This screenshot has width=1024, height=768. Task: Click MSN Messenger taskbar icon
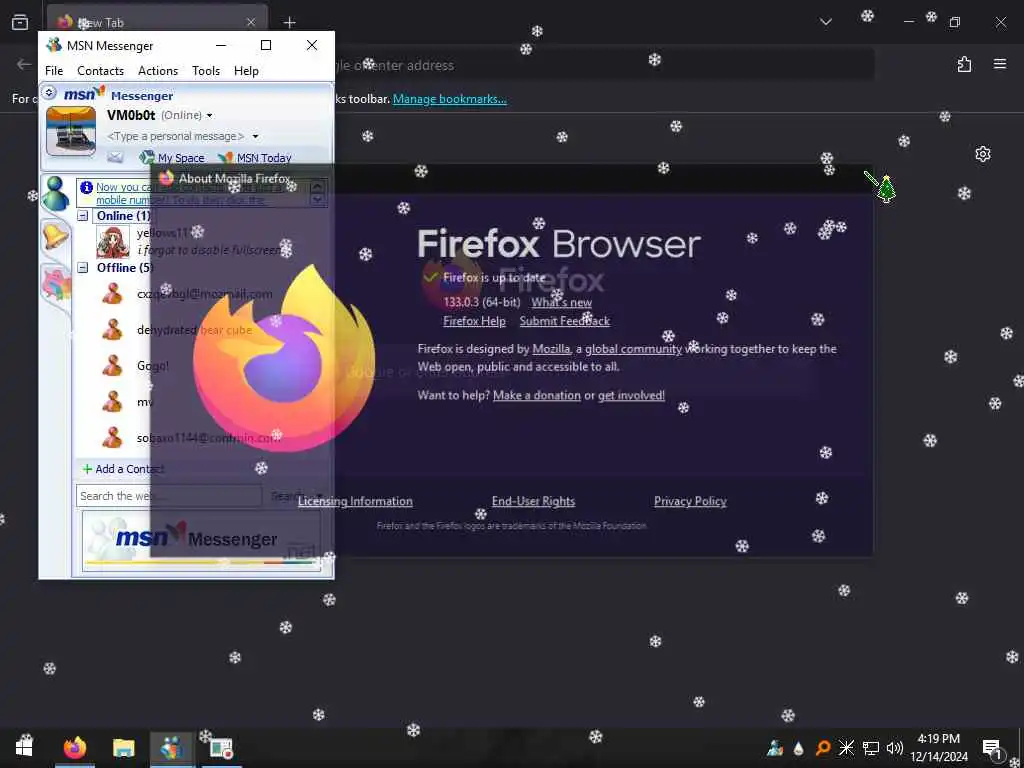tap(172, 748)
